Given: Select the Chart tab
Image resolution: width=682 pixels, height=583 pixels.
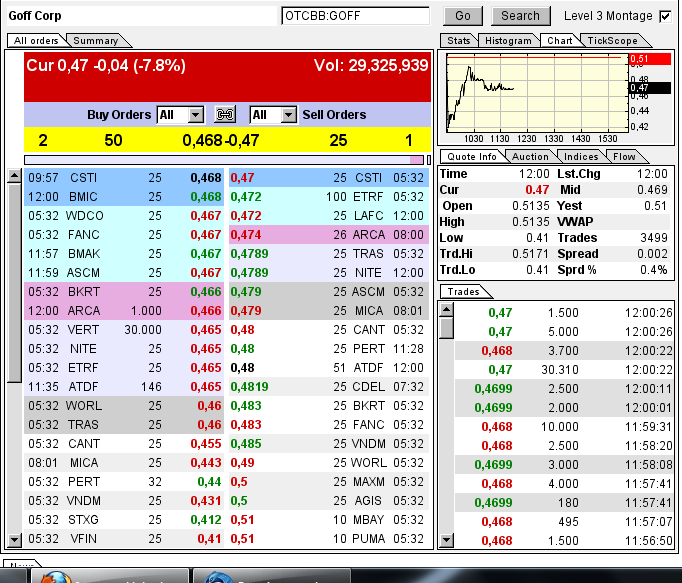Looking at the screenshot, I should (x=559, y=40).
